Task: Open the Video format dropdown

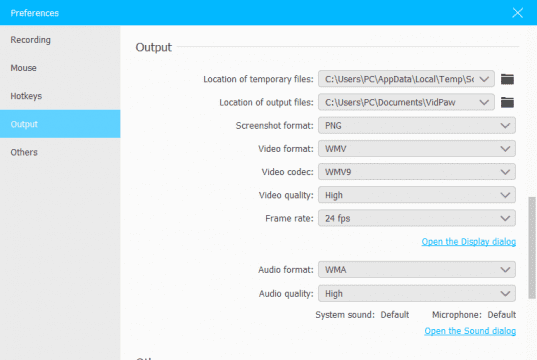Action: [x=417, y=149]
